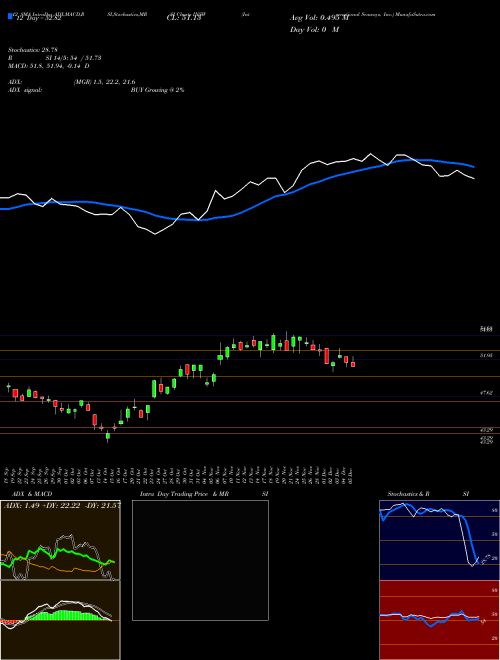Click the red RSI chart panel
500x660 pixels.
tap(439, 620)
